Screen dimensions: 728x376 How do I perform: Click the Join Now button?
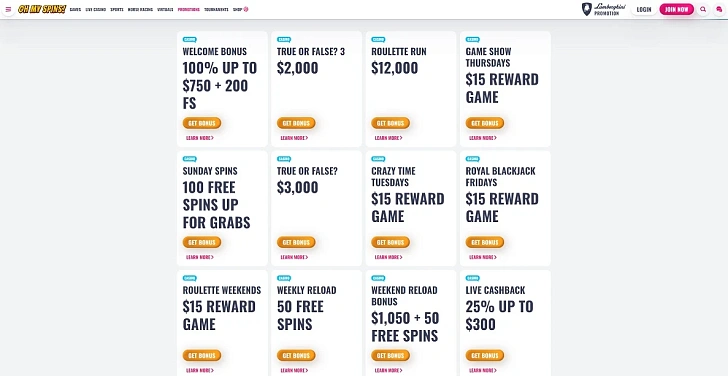tap(676, 9)
